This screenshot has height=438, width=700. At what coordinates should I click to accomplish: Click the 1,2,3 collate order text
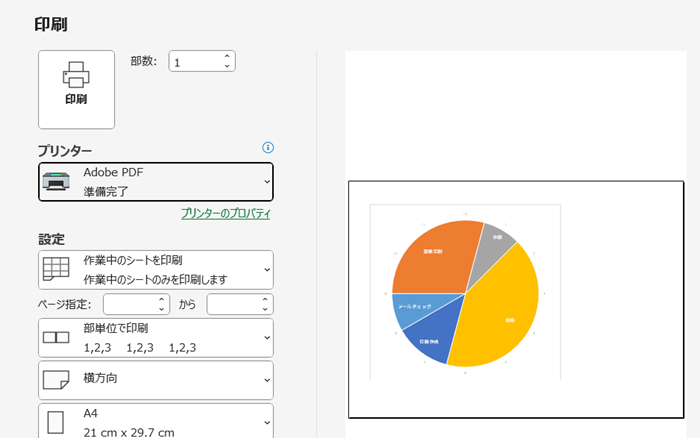pos(140,347)
